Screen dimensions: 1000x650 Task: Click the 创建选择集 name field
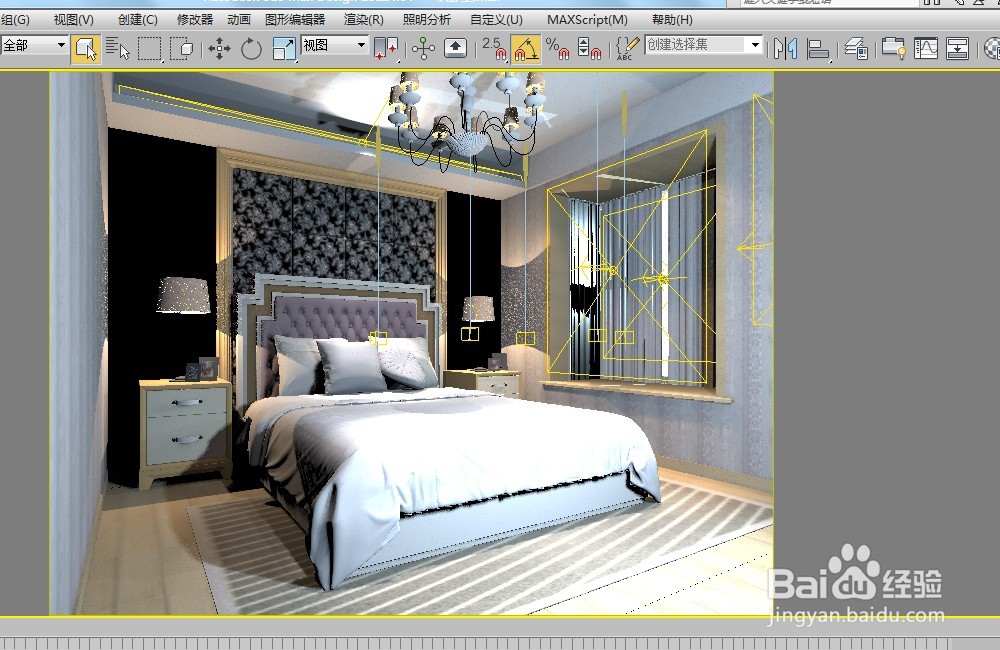[695, 45]
